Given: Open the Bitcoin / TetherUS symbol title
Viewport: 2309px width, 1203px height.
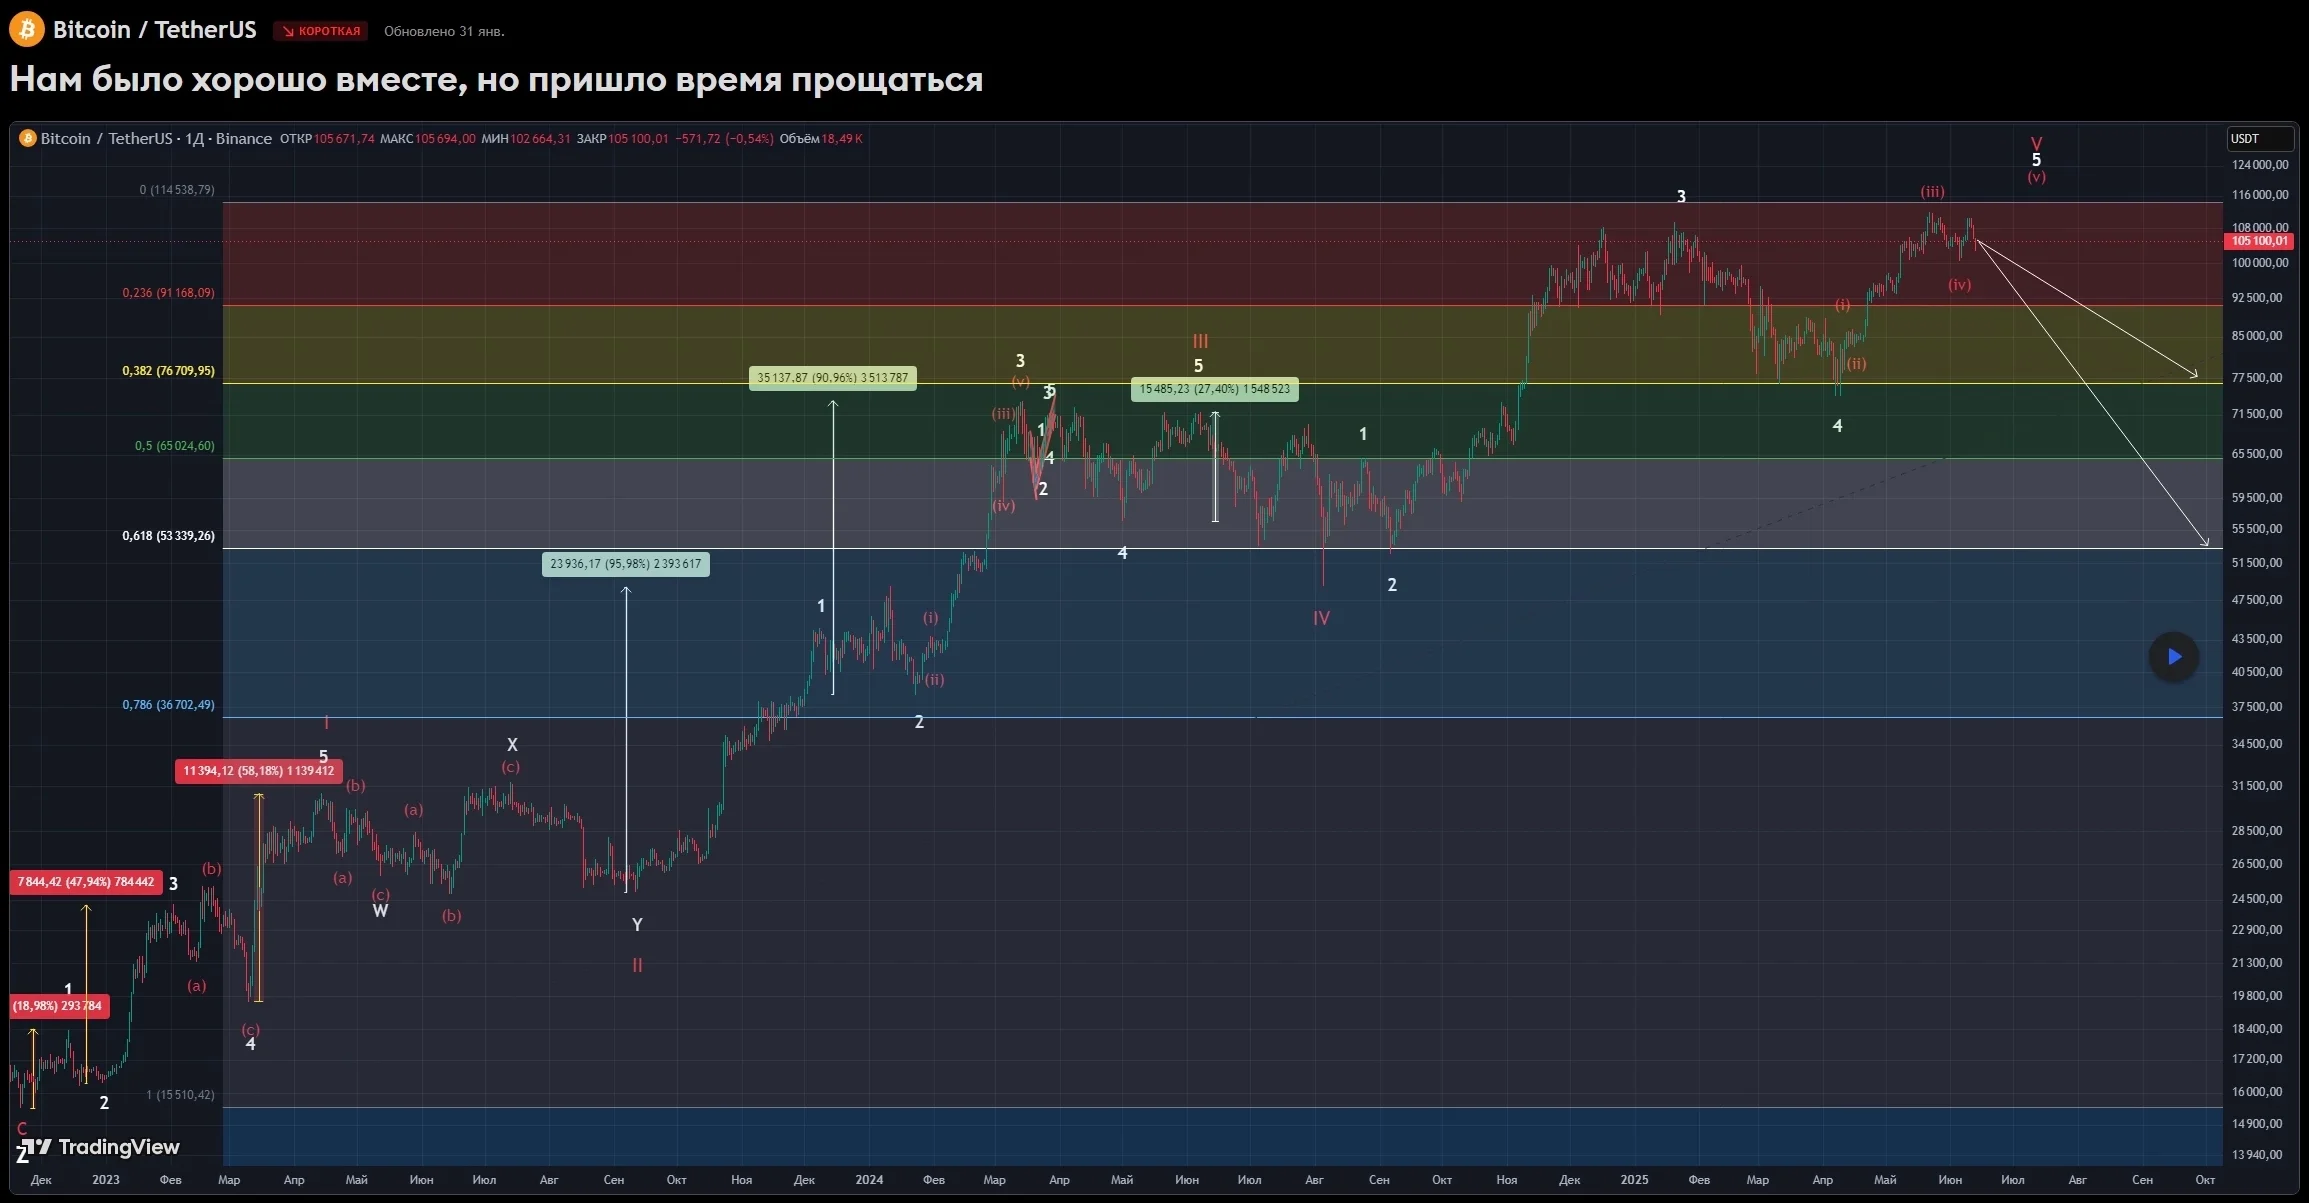Looking at the screenshot, I should 154,30.
